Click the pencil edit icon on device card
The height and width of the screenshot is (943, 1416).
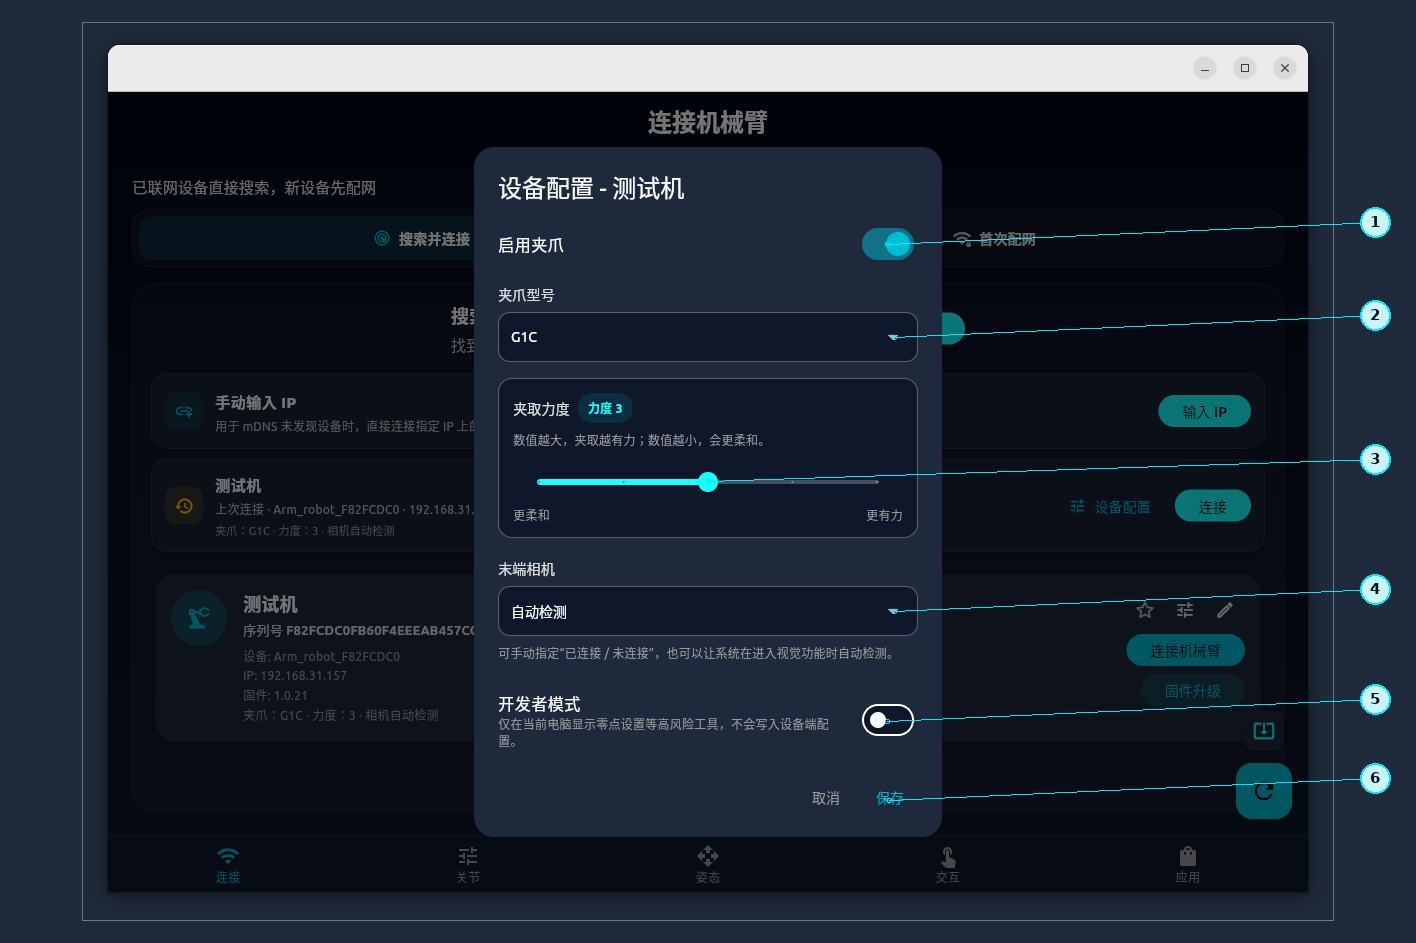[x=1225, y=610]
